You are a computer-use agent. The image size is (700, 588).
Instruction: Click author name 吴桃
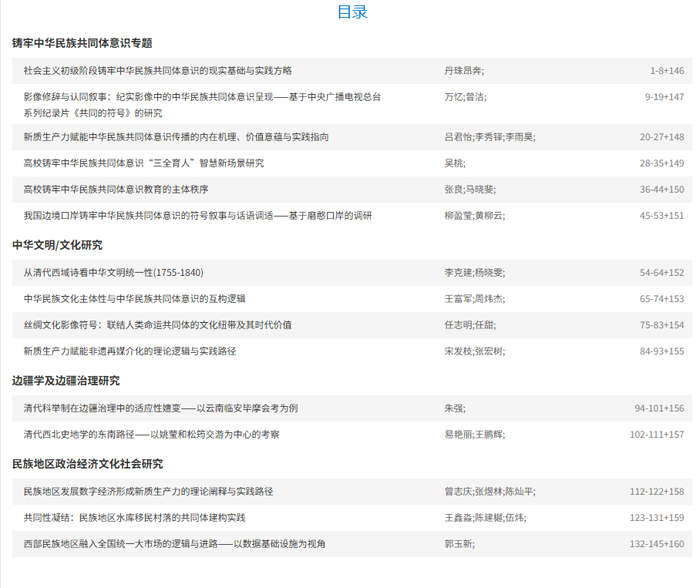pyautogui.click(x=454, y=163)
